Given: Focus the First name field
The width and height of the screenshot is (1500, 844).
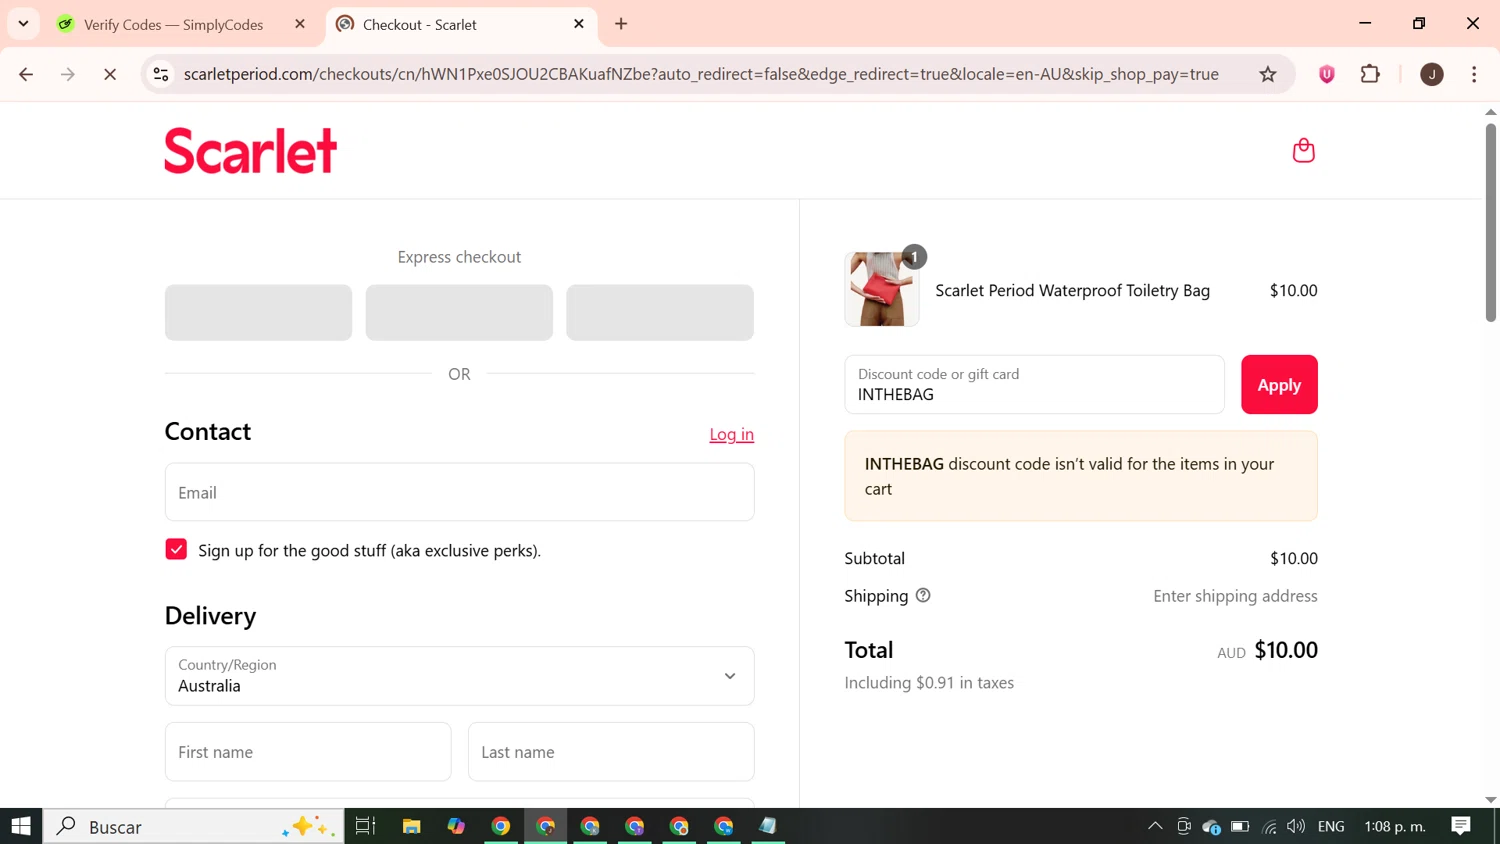Looking at the screenshot, I should click(308, 752).
